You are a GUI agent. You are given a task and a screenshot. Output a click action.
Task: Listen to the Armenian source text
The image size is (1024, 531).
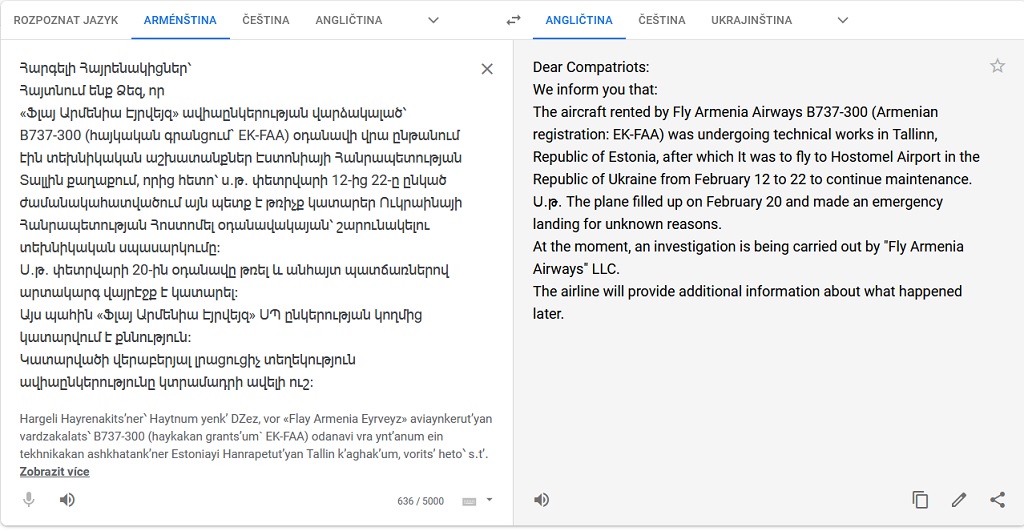click(67, 500)
